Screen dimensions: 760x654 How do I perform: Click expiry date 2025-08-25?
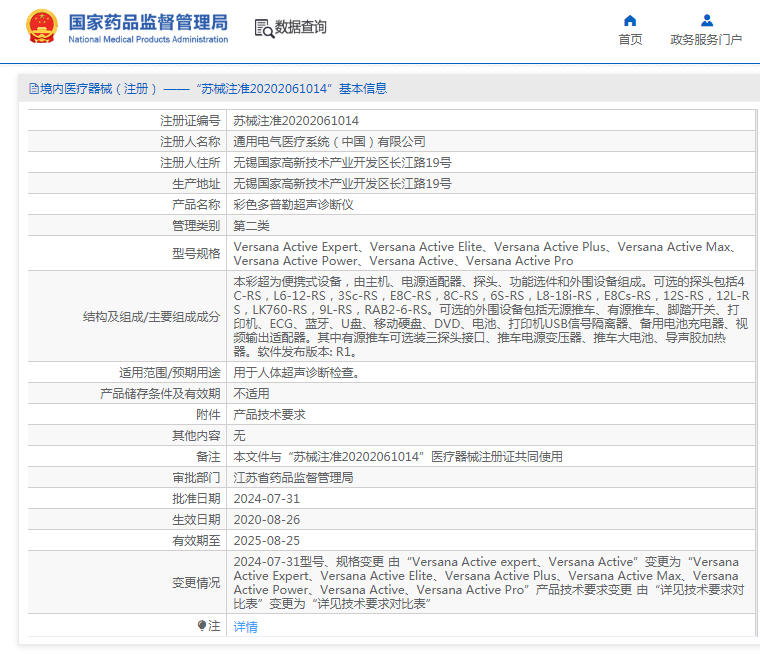point(267,541)
